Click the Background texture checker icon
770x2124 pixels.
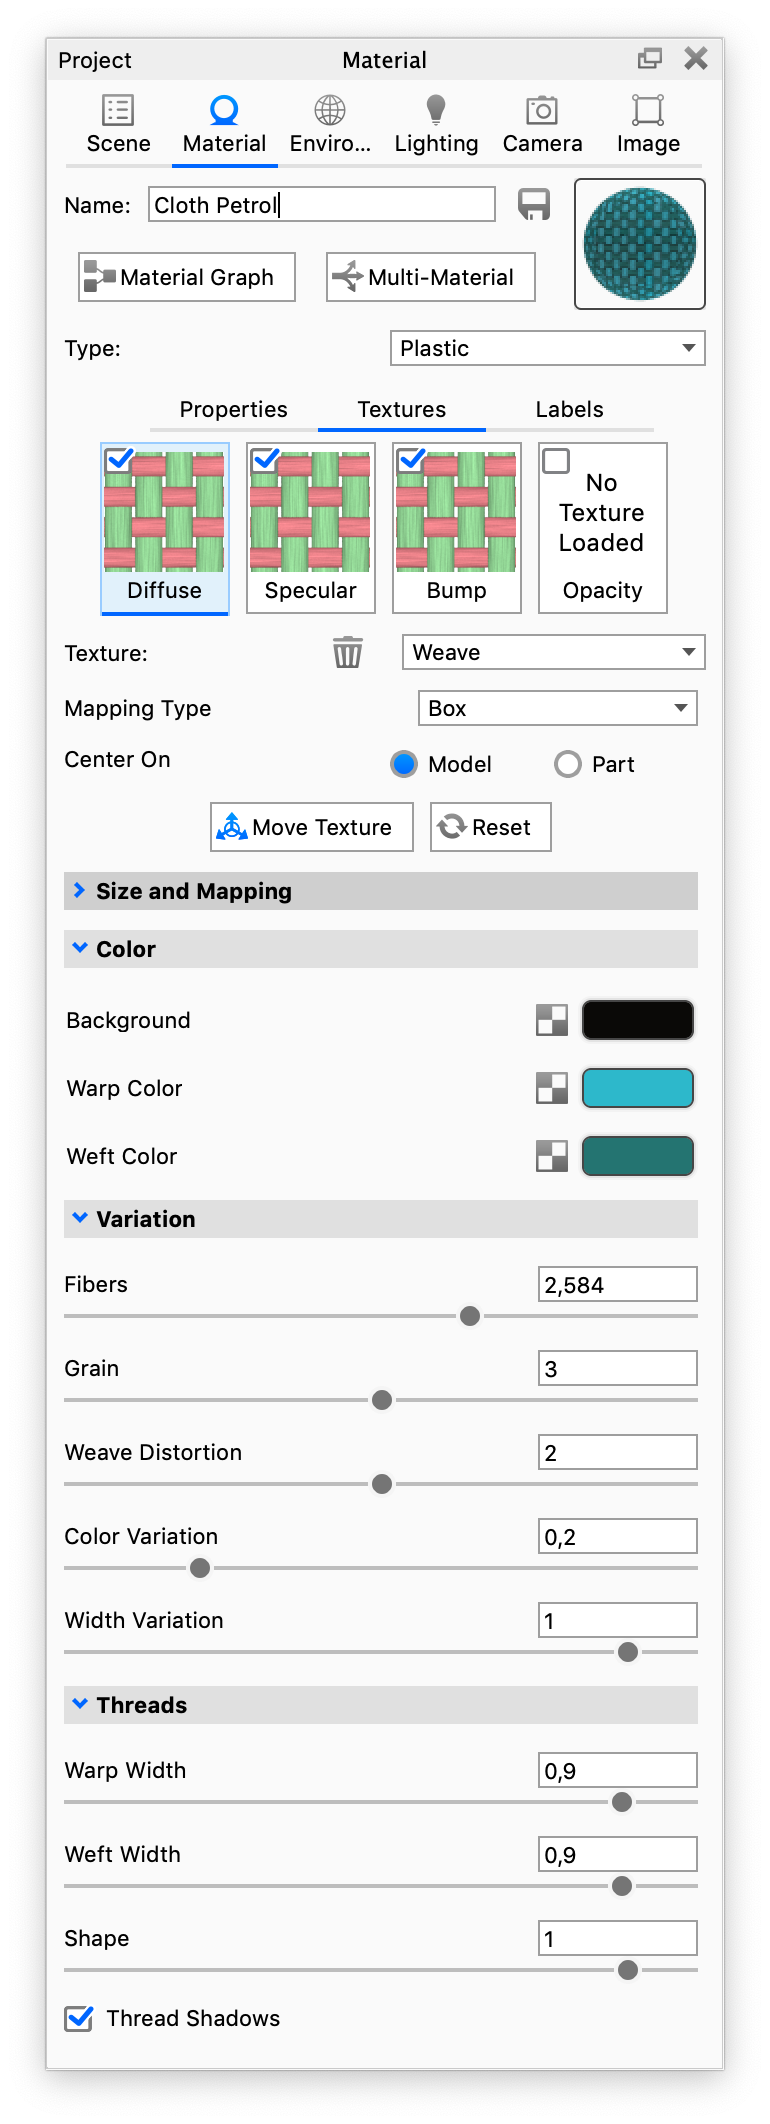[552, 1020]
